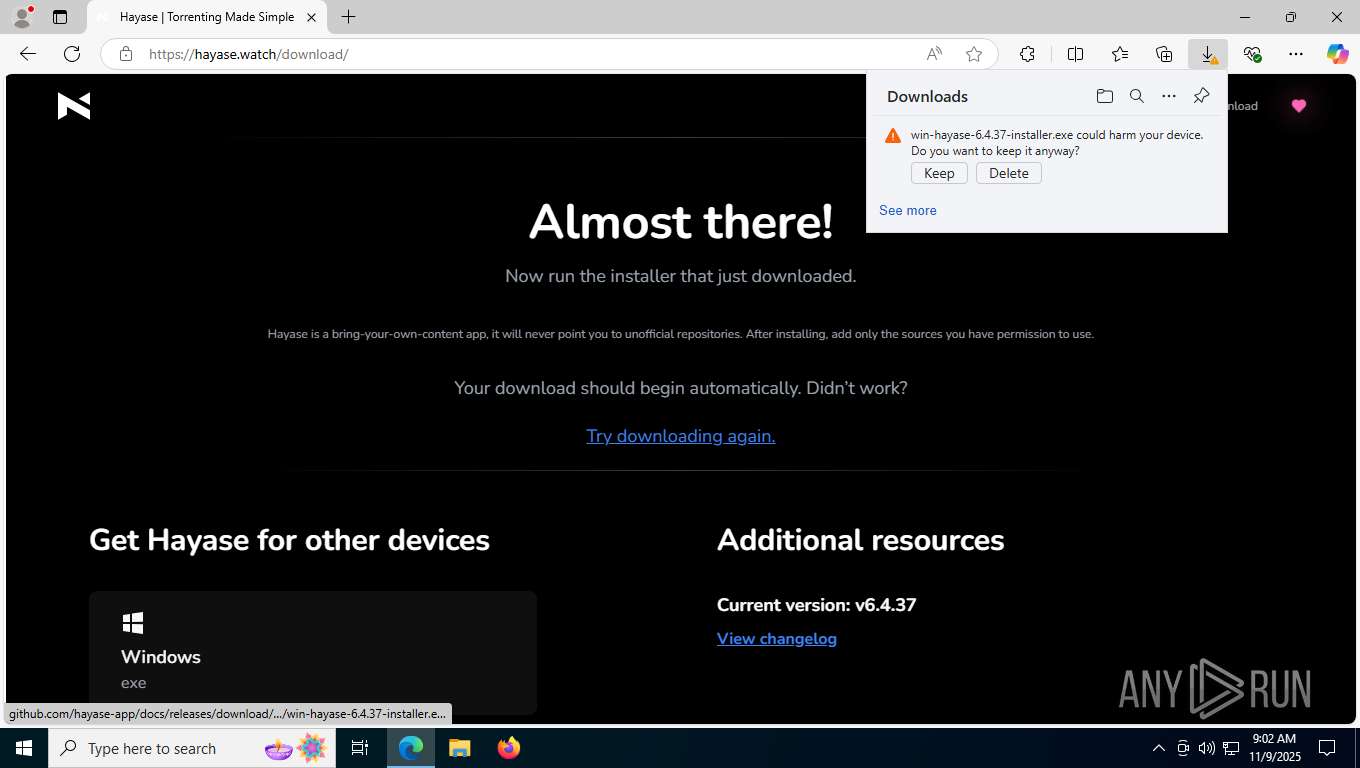Screen dimensions: 1360x768
Task: Show hidden system tray icons
Action: 1158,748
